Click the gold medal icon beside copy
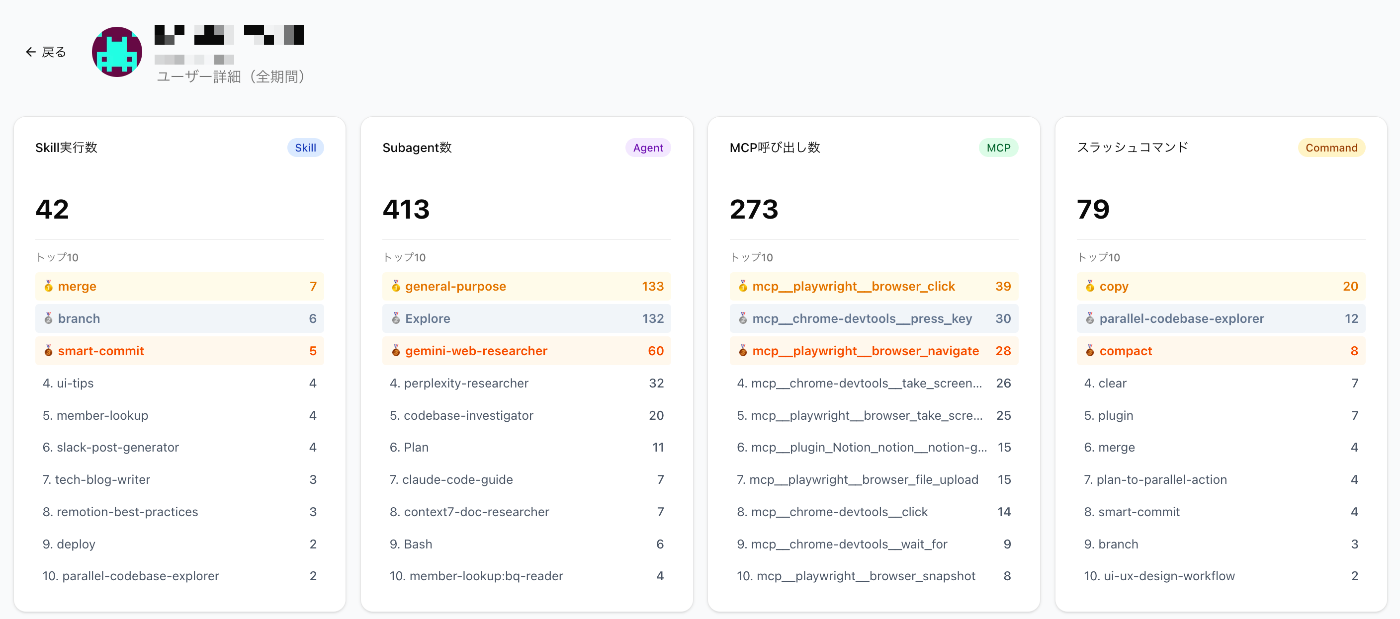This screenshot has height=619, width=1400. [x=1089, y=286]
